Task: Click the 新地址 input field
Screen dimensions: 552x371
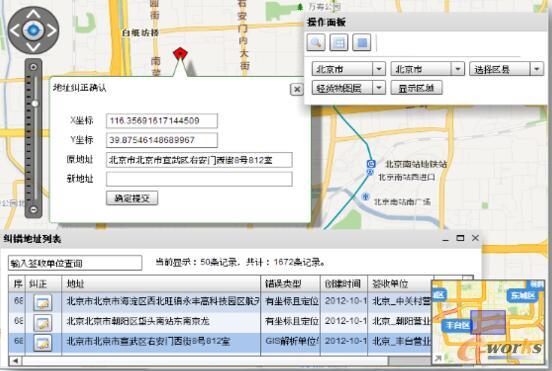Action: point(199,179)
